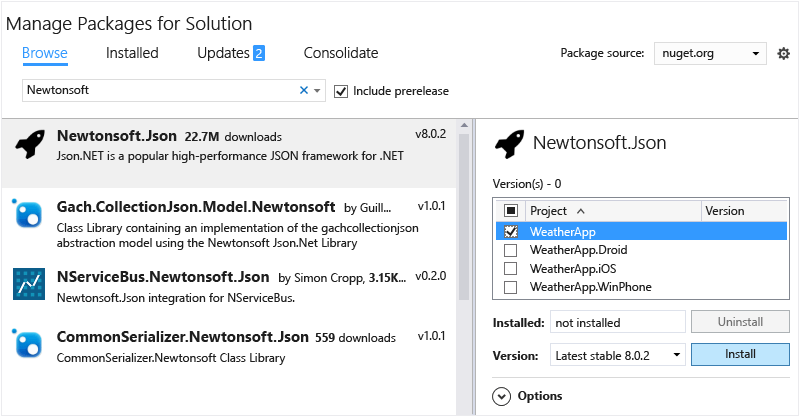Click the Newtonsoft.Json rocket icon in results
This screenshot has width=800, height=417.
(29, 145)
